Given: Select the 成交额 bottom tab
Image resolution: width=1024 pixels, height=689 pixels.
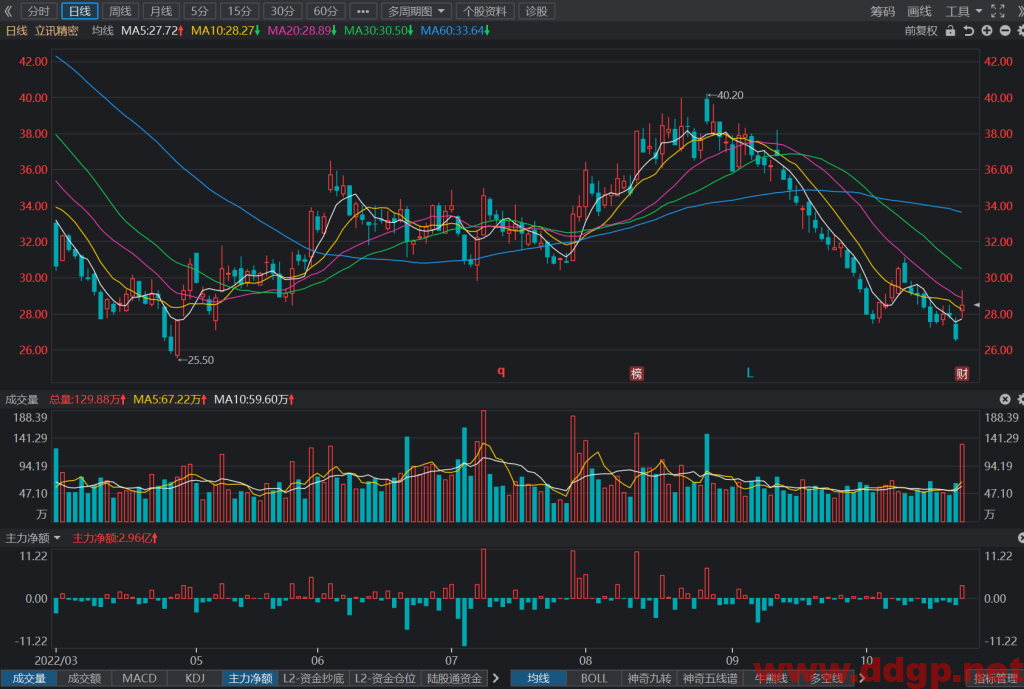Looking at the screenshot, I should coord(85,679).
